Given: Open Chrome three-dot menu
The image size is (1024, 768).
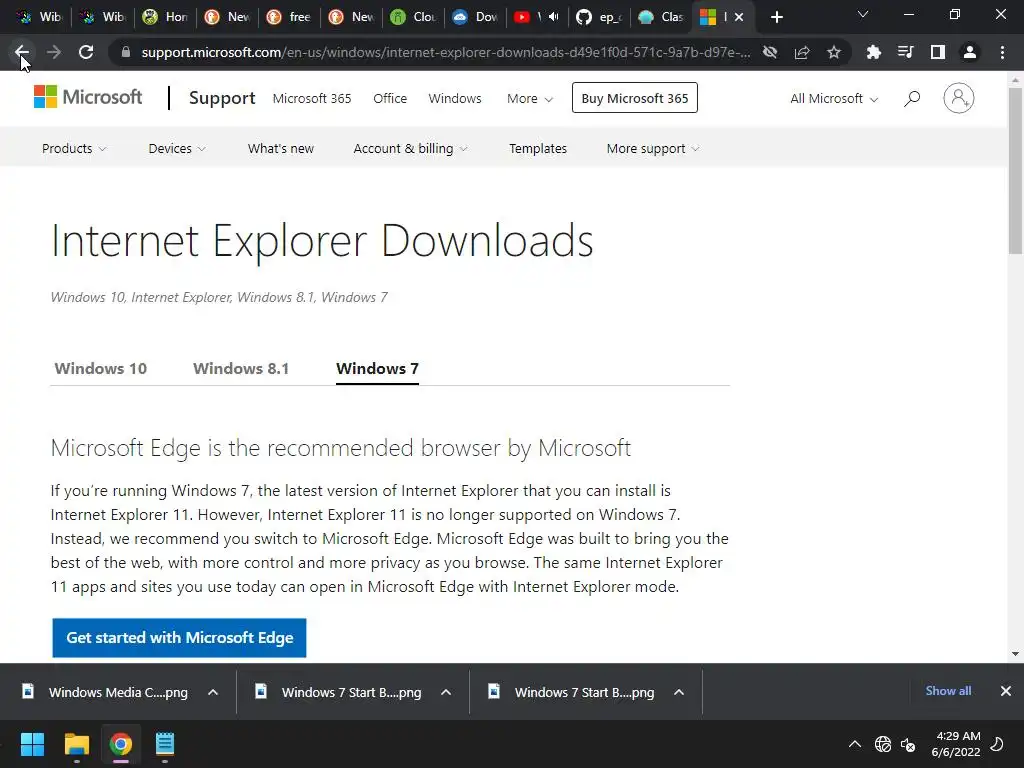Looking at the screenshot, I should (1002, 52).
